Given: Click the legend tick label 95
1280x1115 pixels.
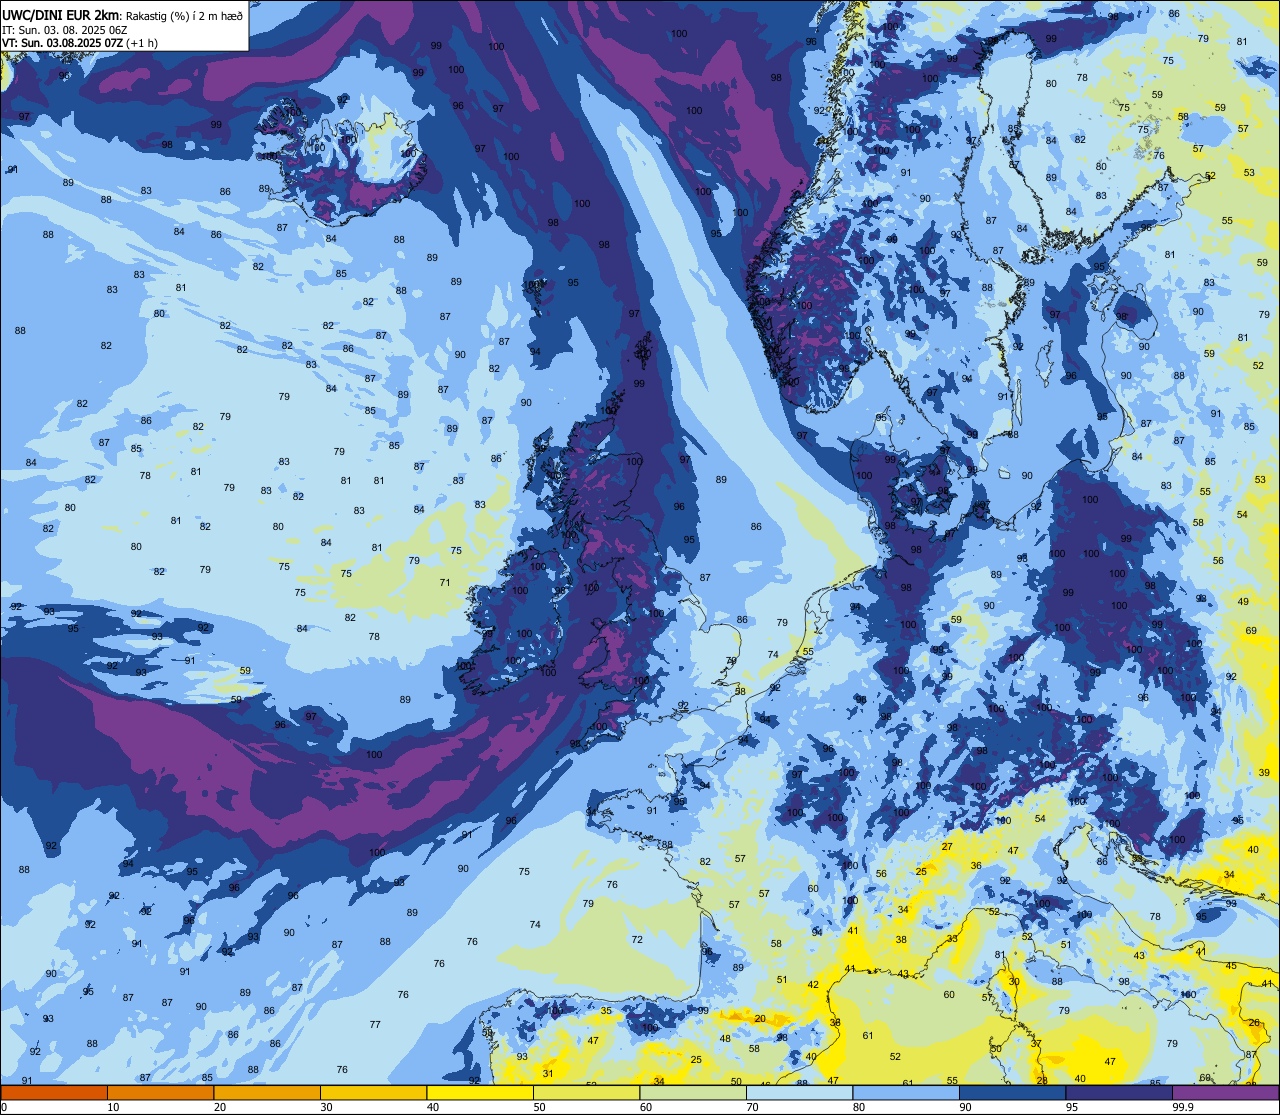Looking at the screenshot, I should (1072, 1107).
